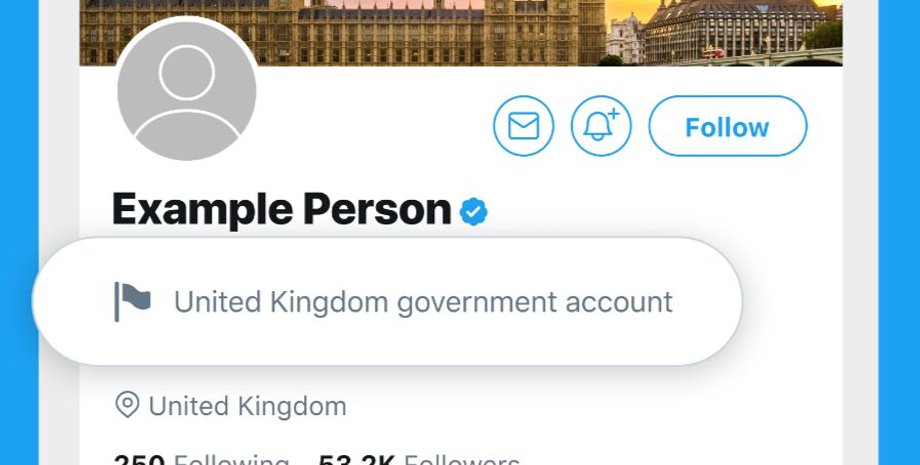The width and height of the screenshot is (920, 465).
Task: Follow the Example Person account
Action: point(727,127)
